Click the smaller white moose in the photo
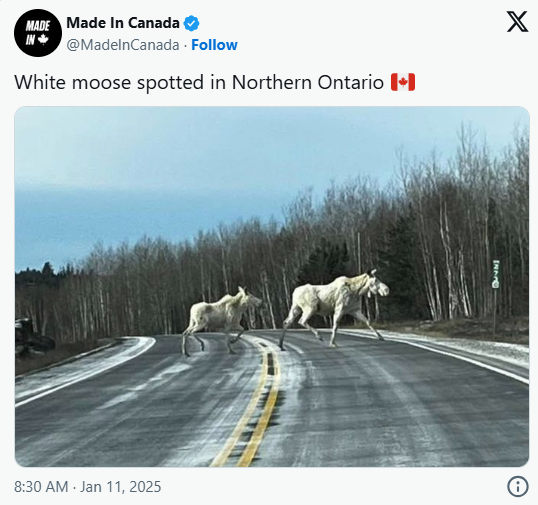This screenshot has width=538, height=505. tap(221, 320)
